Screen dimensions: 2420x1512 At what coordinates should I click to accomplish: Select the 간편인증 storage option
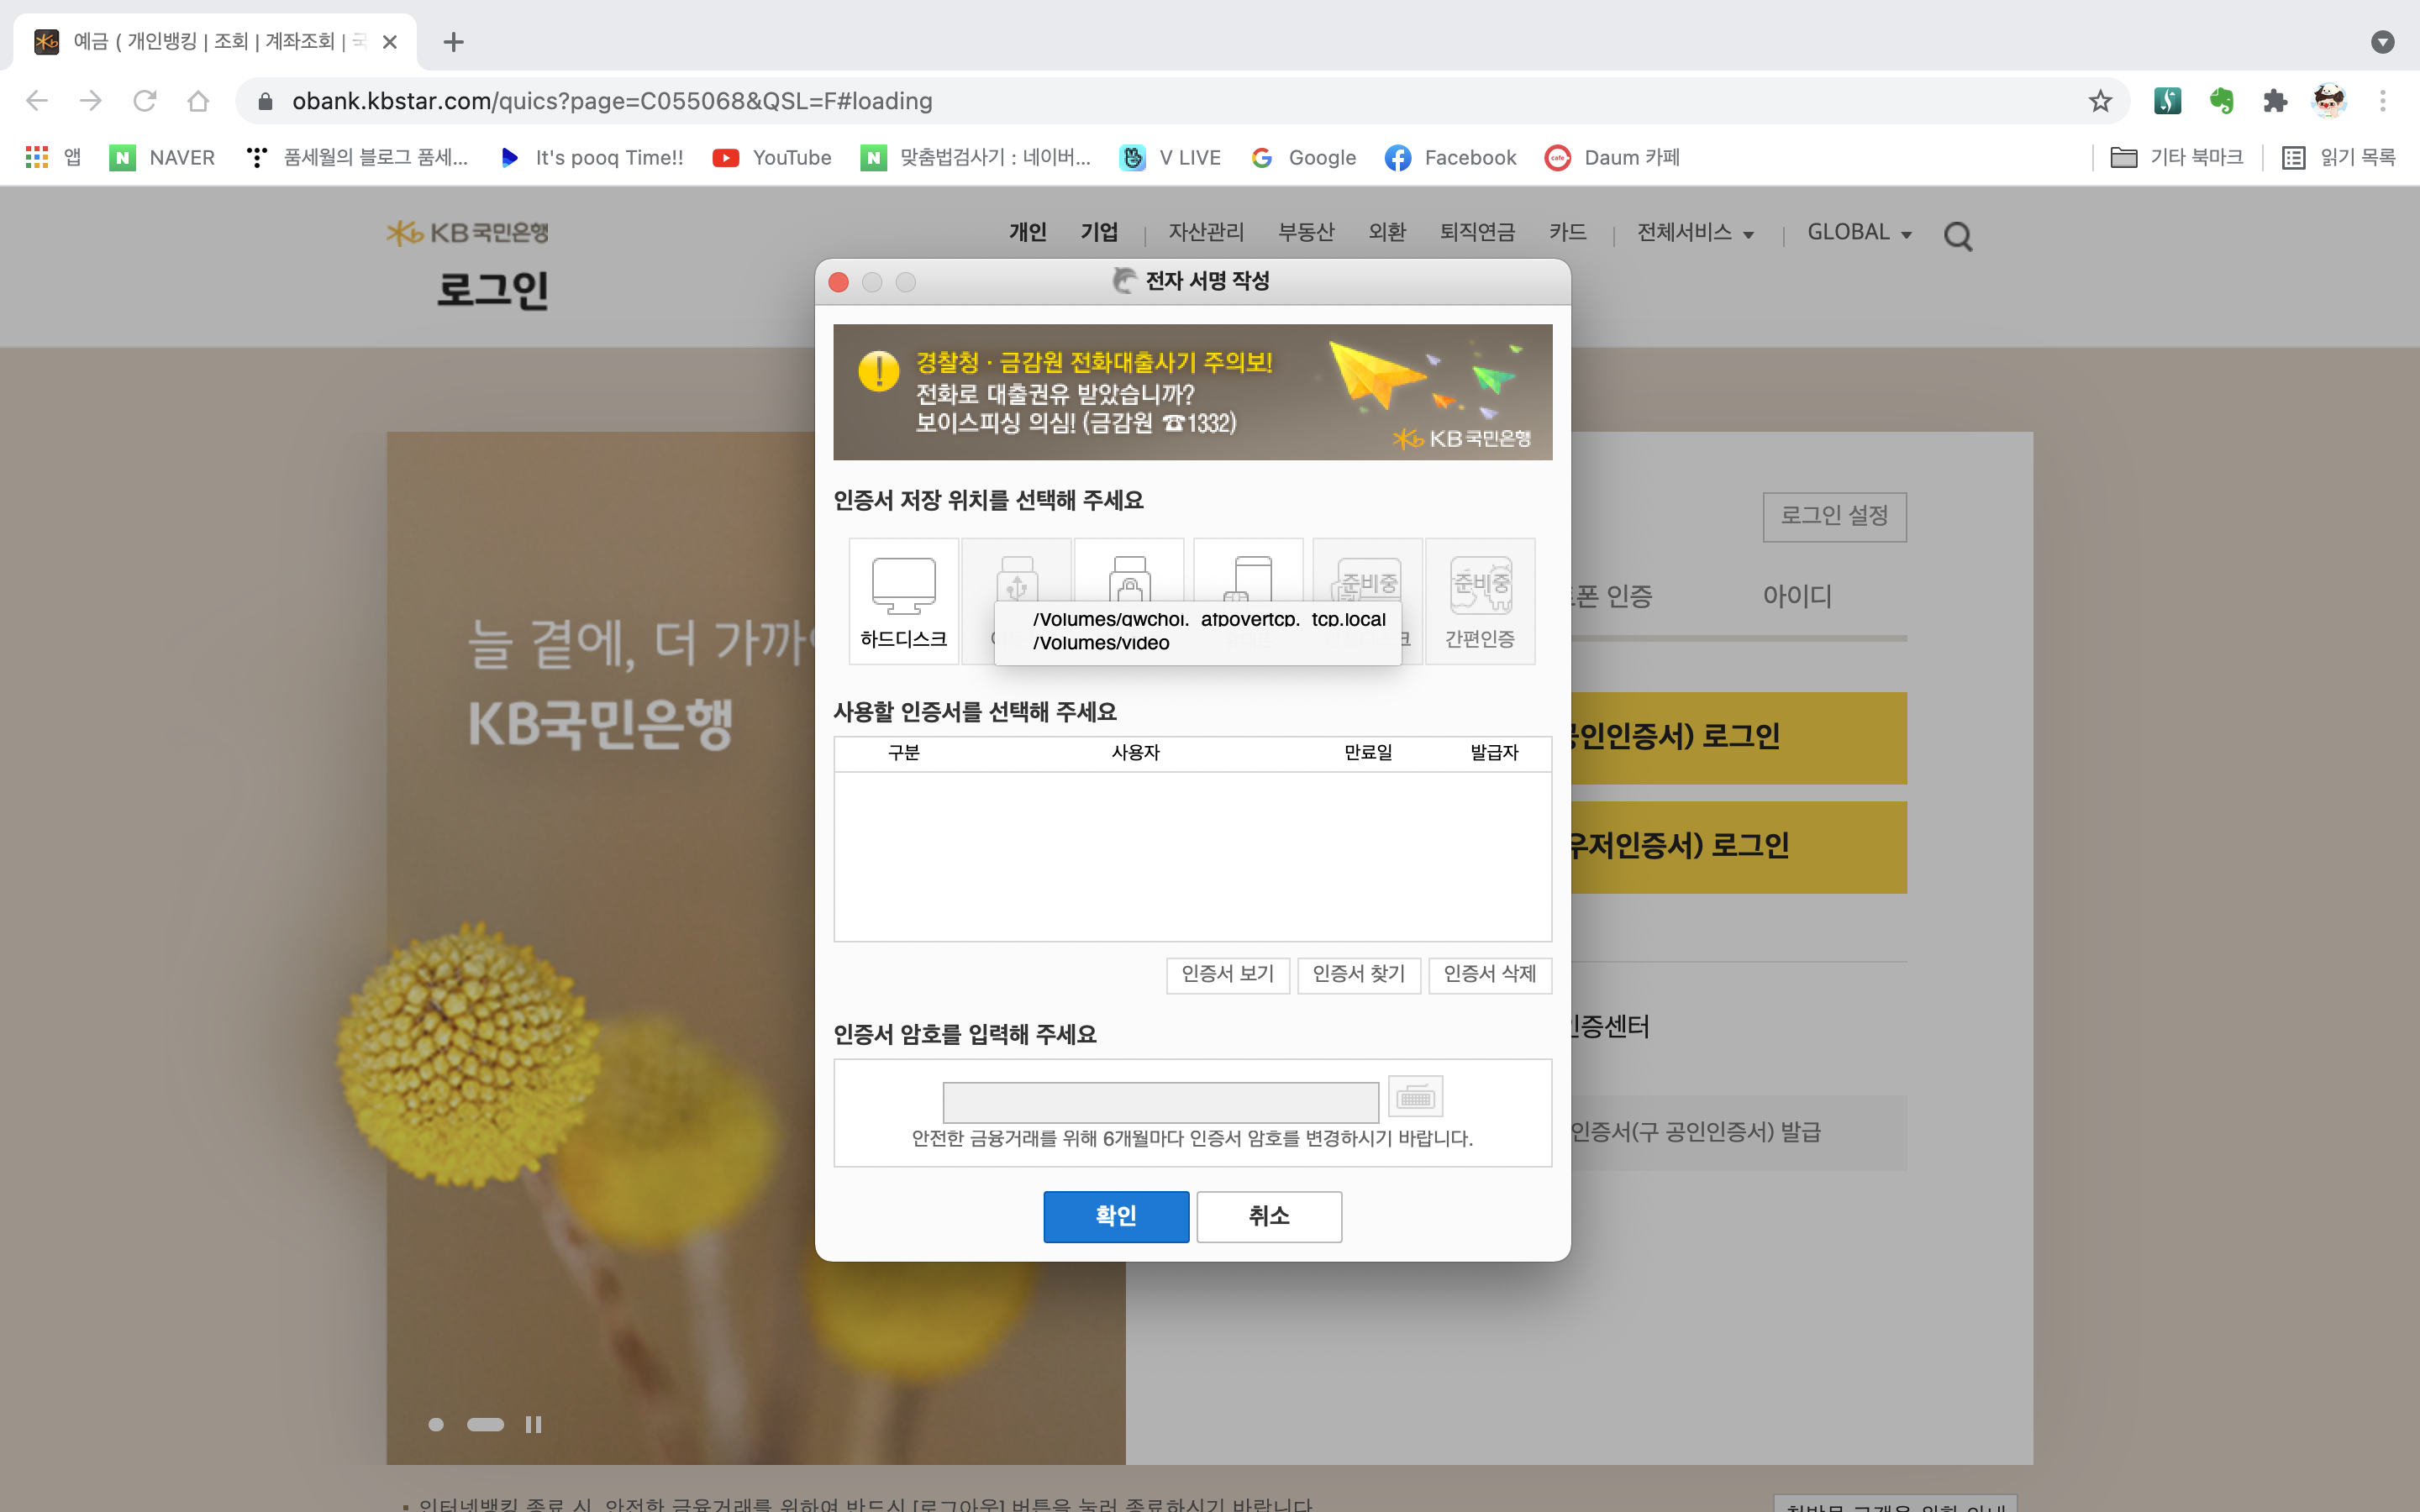click(x=1479, y=601)
